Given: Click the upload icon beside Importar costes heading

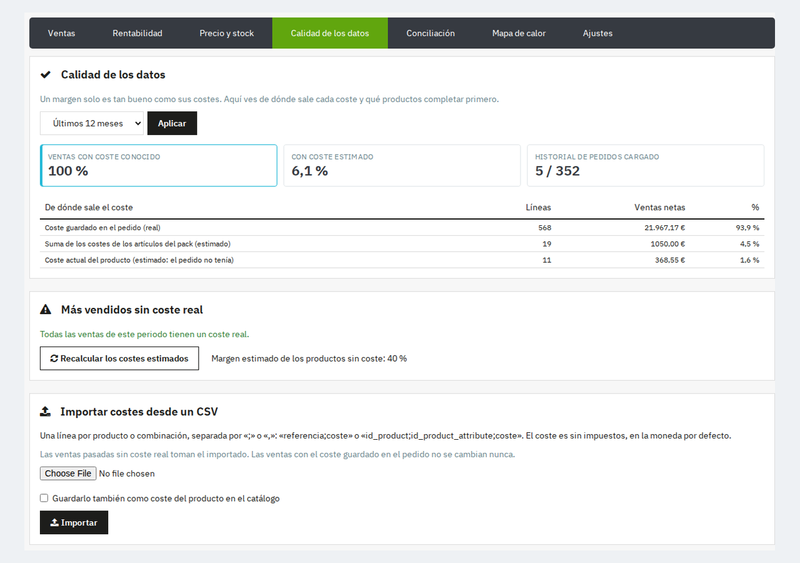Looking at the screenshot, I should click(45, 411).
